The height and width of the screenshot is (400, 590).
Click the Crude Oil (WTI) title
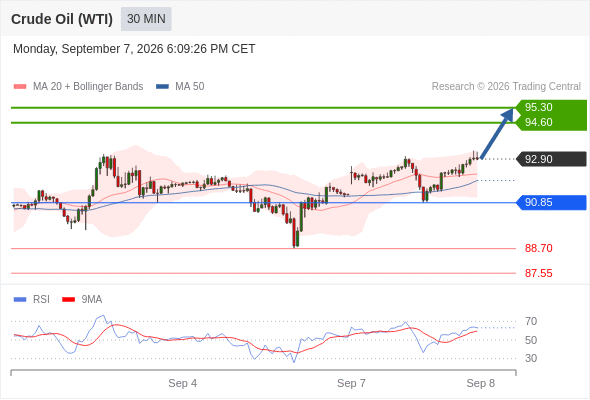62,19
